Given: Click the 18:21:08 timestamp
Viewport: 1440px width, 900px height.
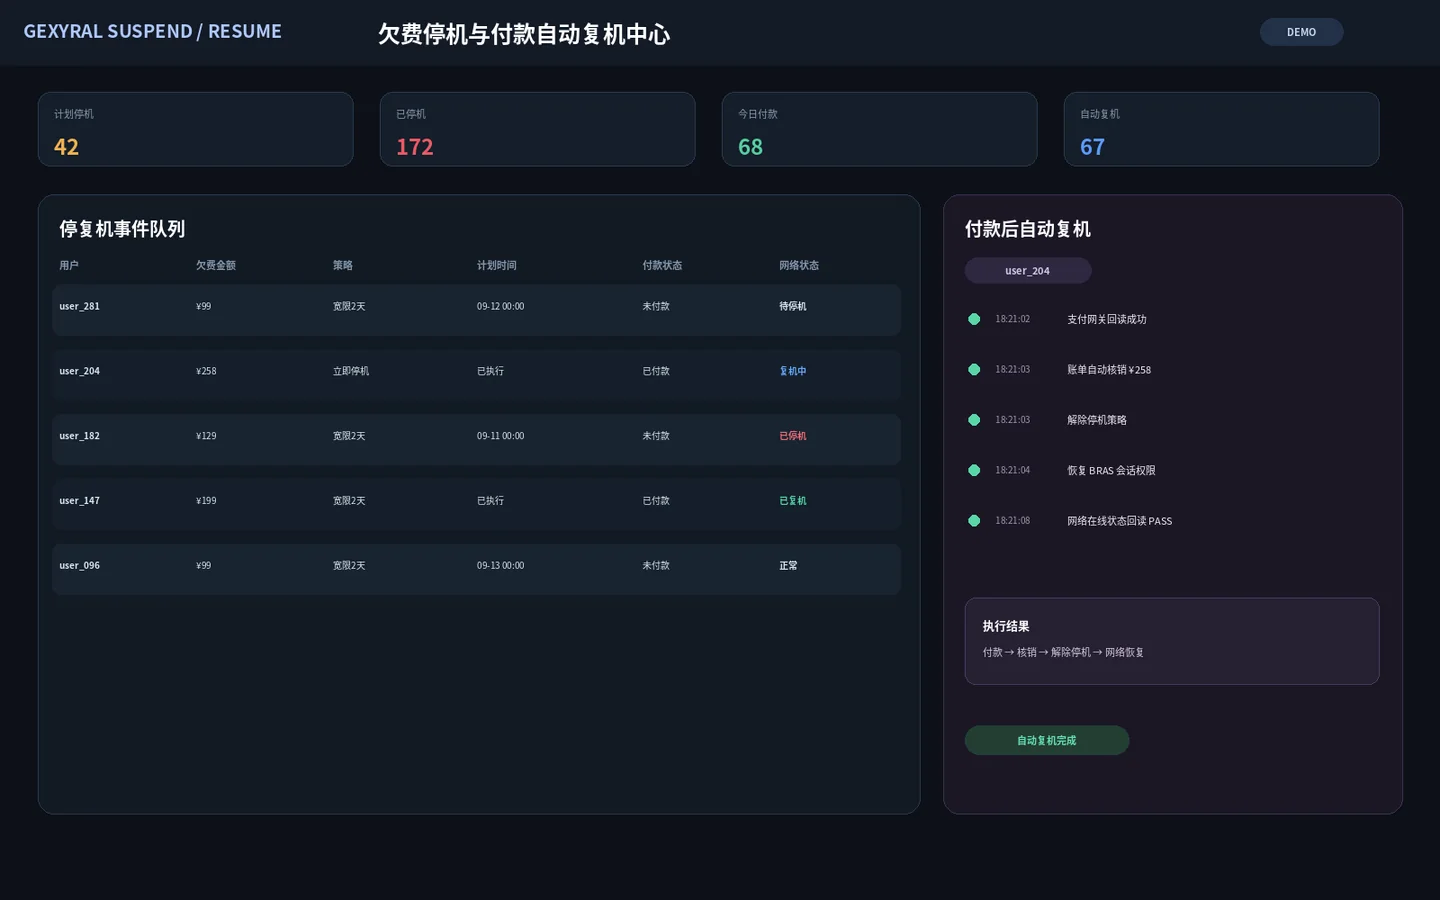Looking at the screenshot, I should point(1012,521).
